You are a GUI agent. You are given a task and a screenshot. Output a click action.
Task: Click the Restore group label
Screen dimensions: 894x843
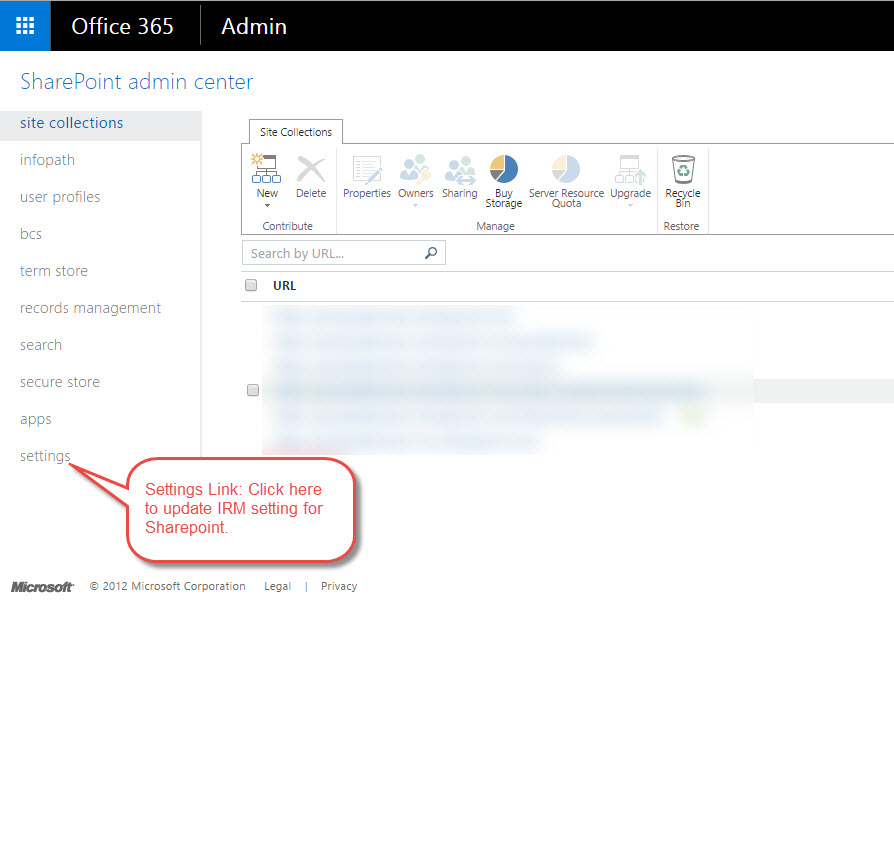tap(681, 226)
